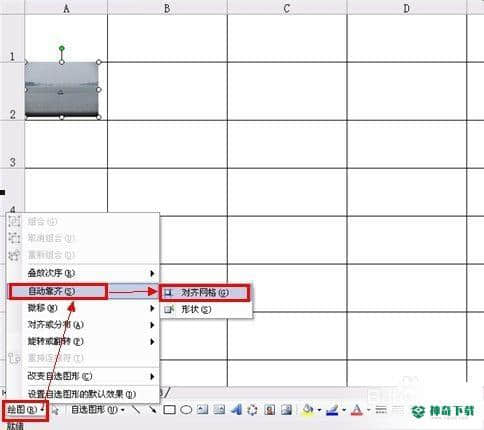The width and height of the screenshot is (484, 430).
Task: Apply line color with brush icon
Action: pyautogui.click(x=332, y=410)
